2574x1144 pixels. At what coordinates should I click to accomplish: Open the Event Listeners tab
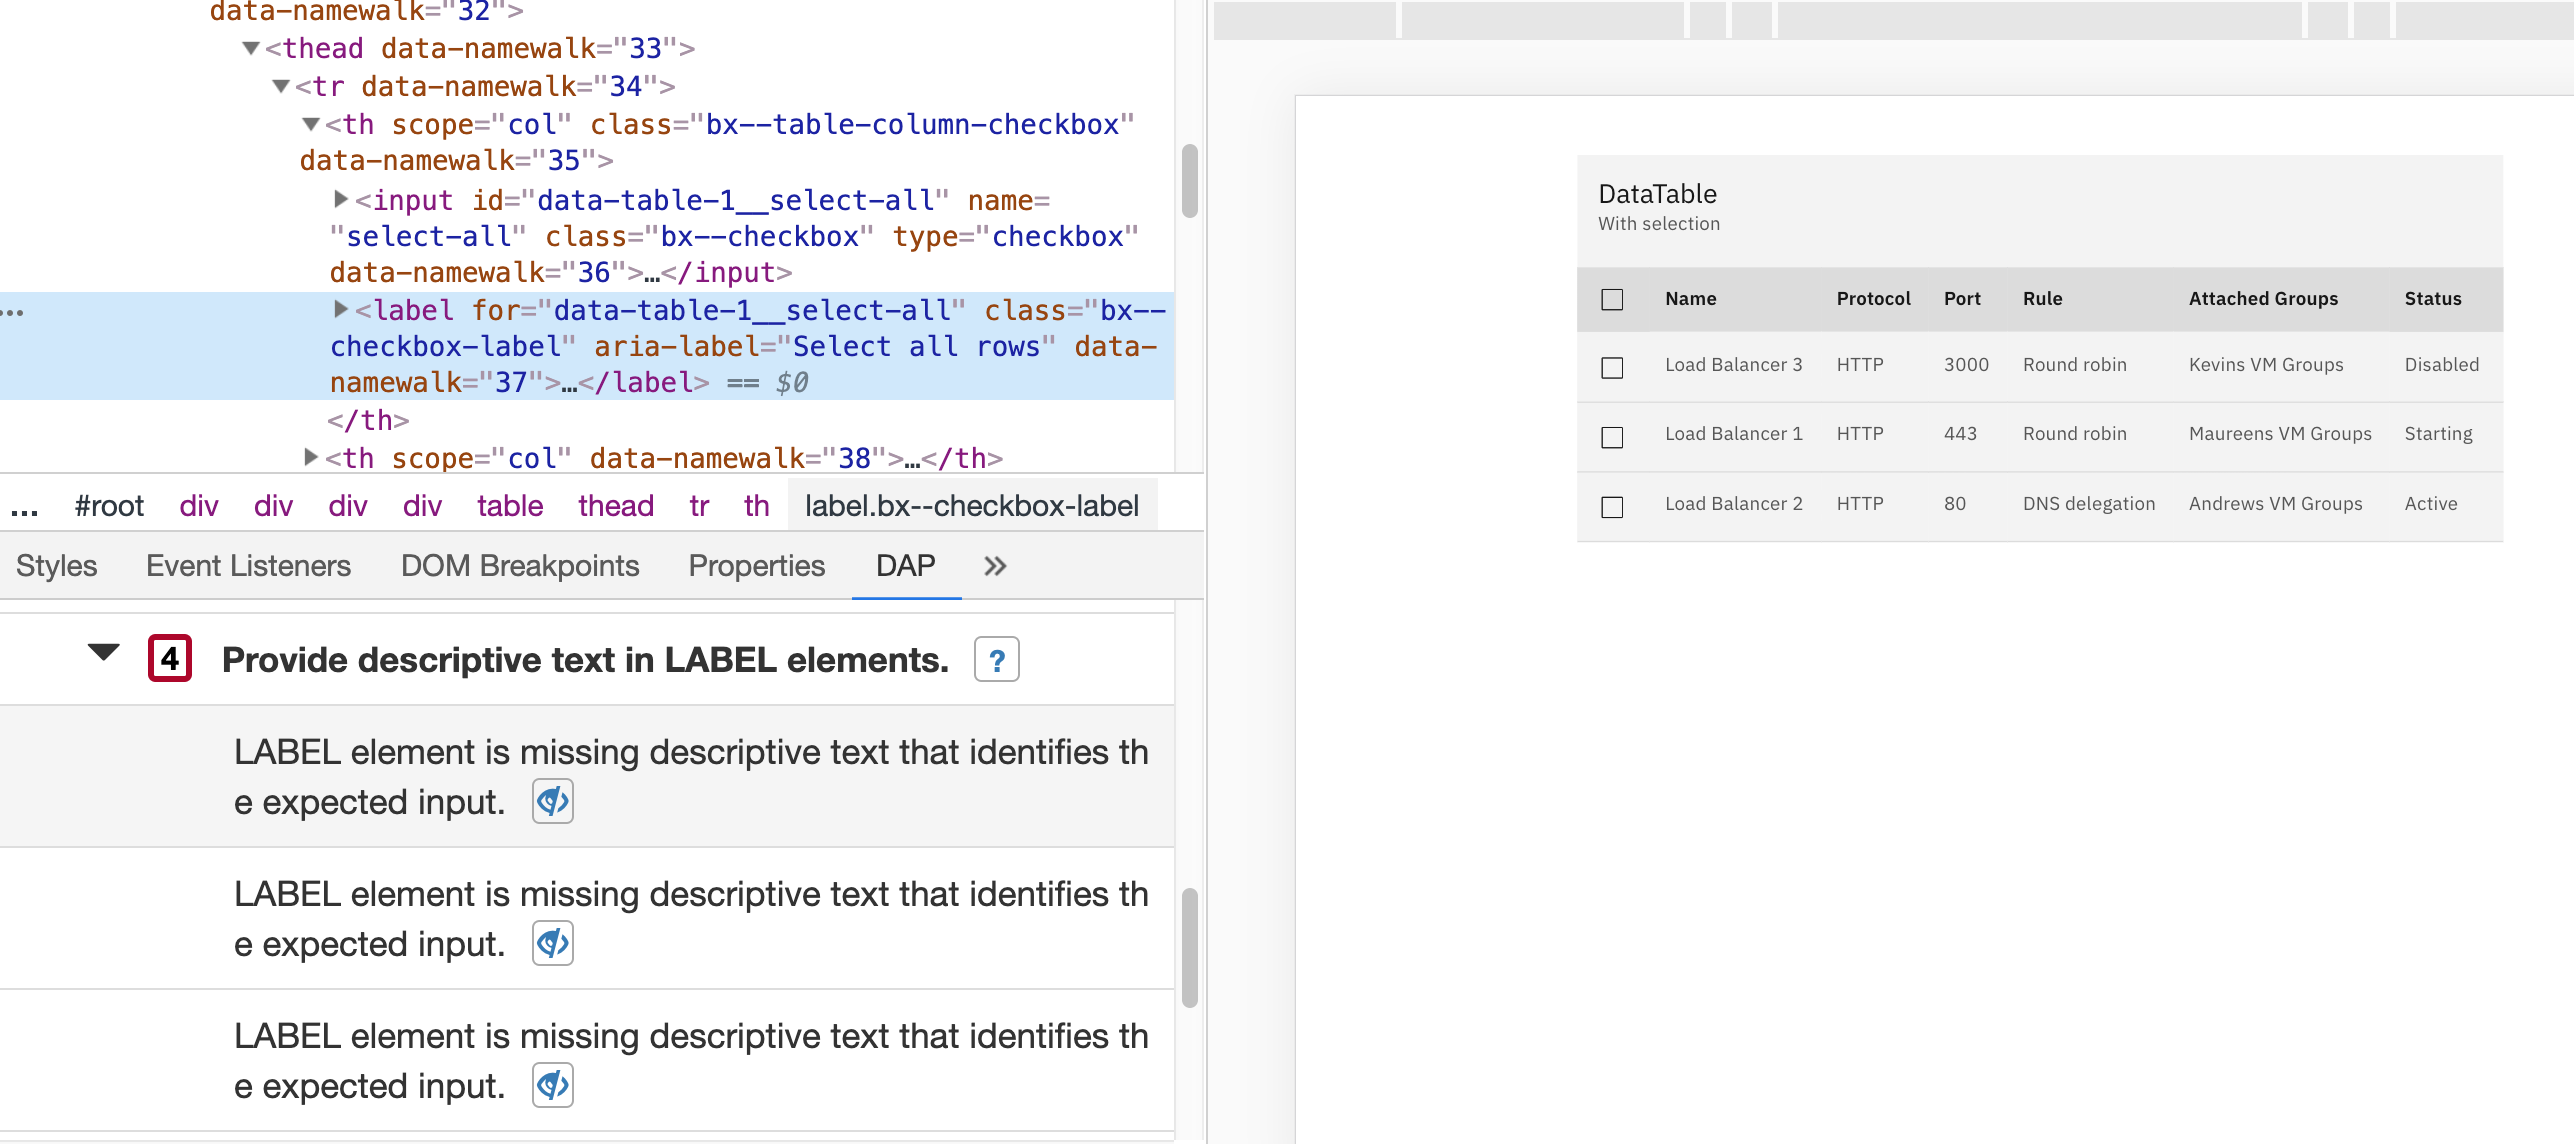tap(248, 566)
